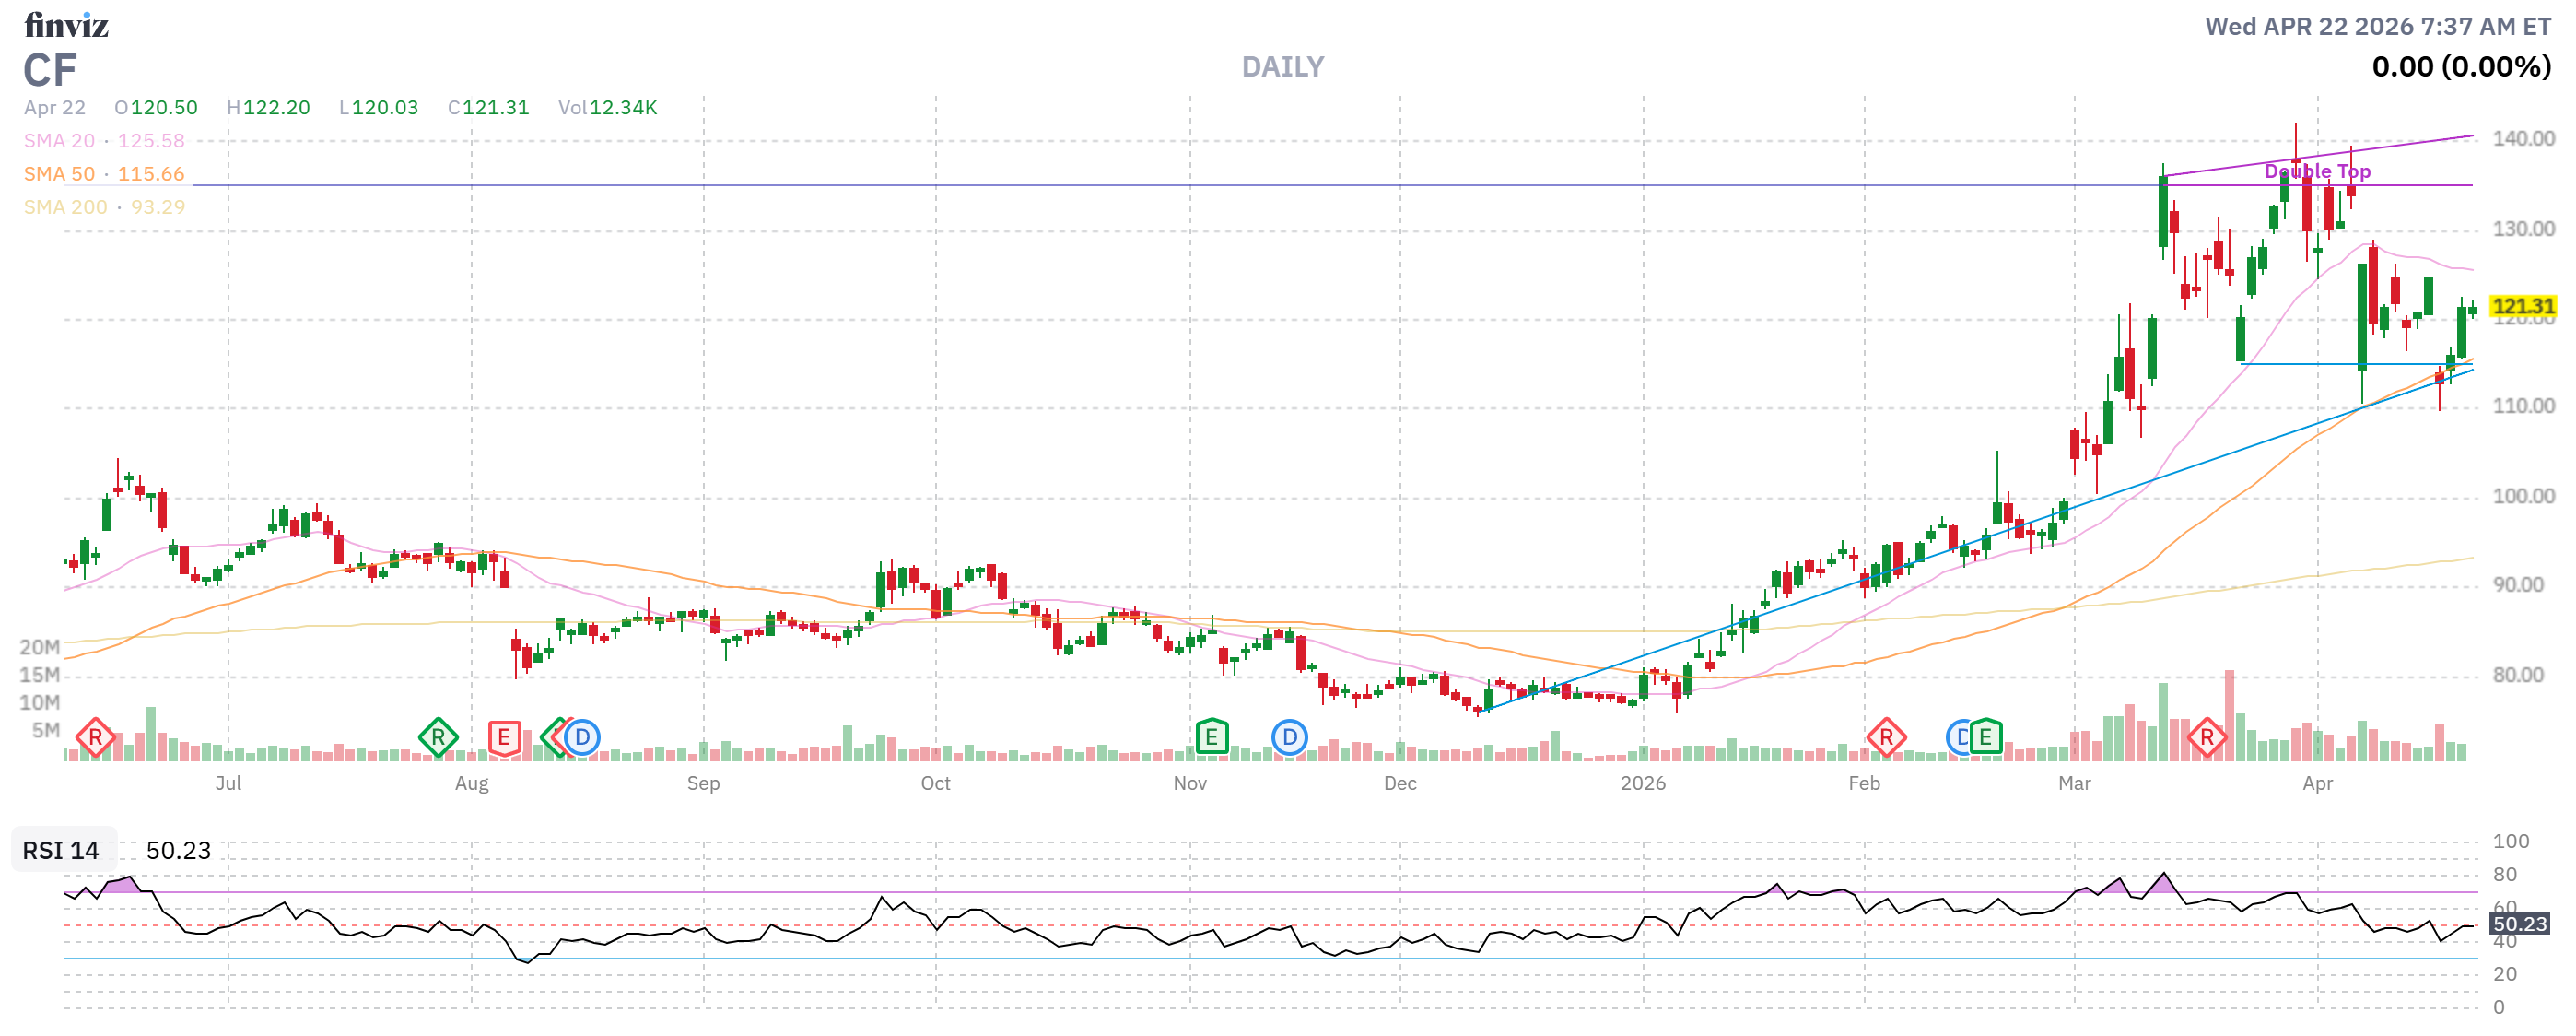Open the blue D dividend marker in February
Viewport: 2576px width, 1036px height.
(x=1957, y=736)
